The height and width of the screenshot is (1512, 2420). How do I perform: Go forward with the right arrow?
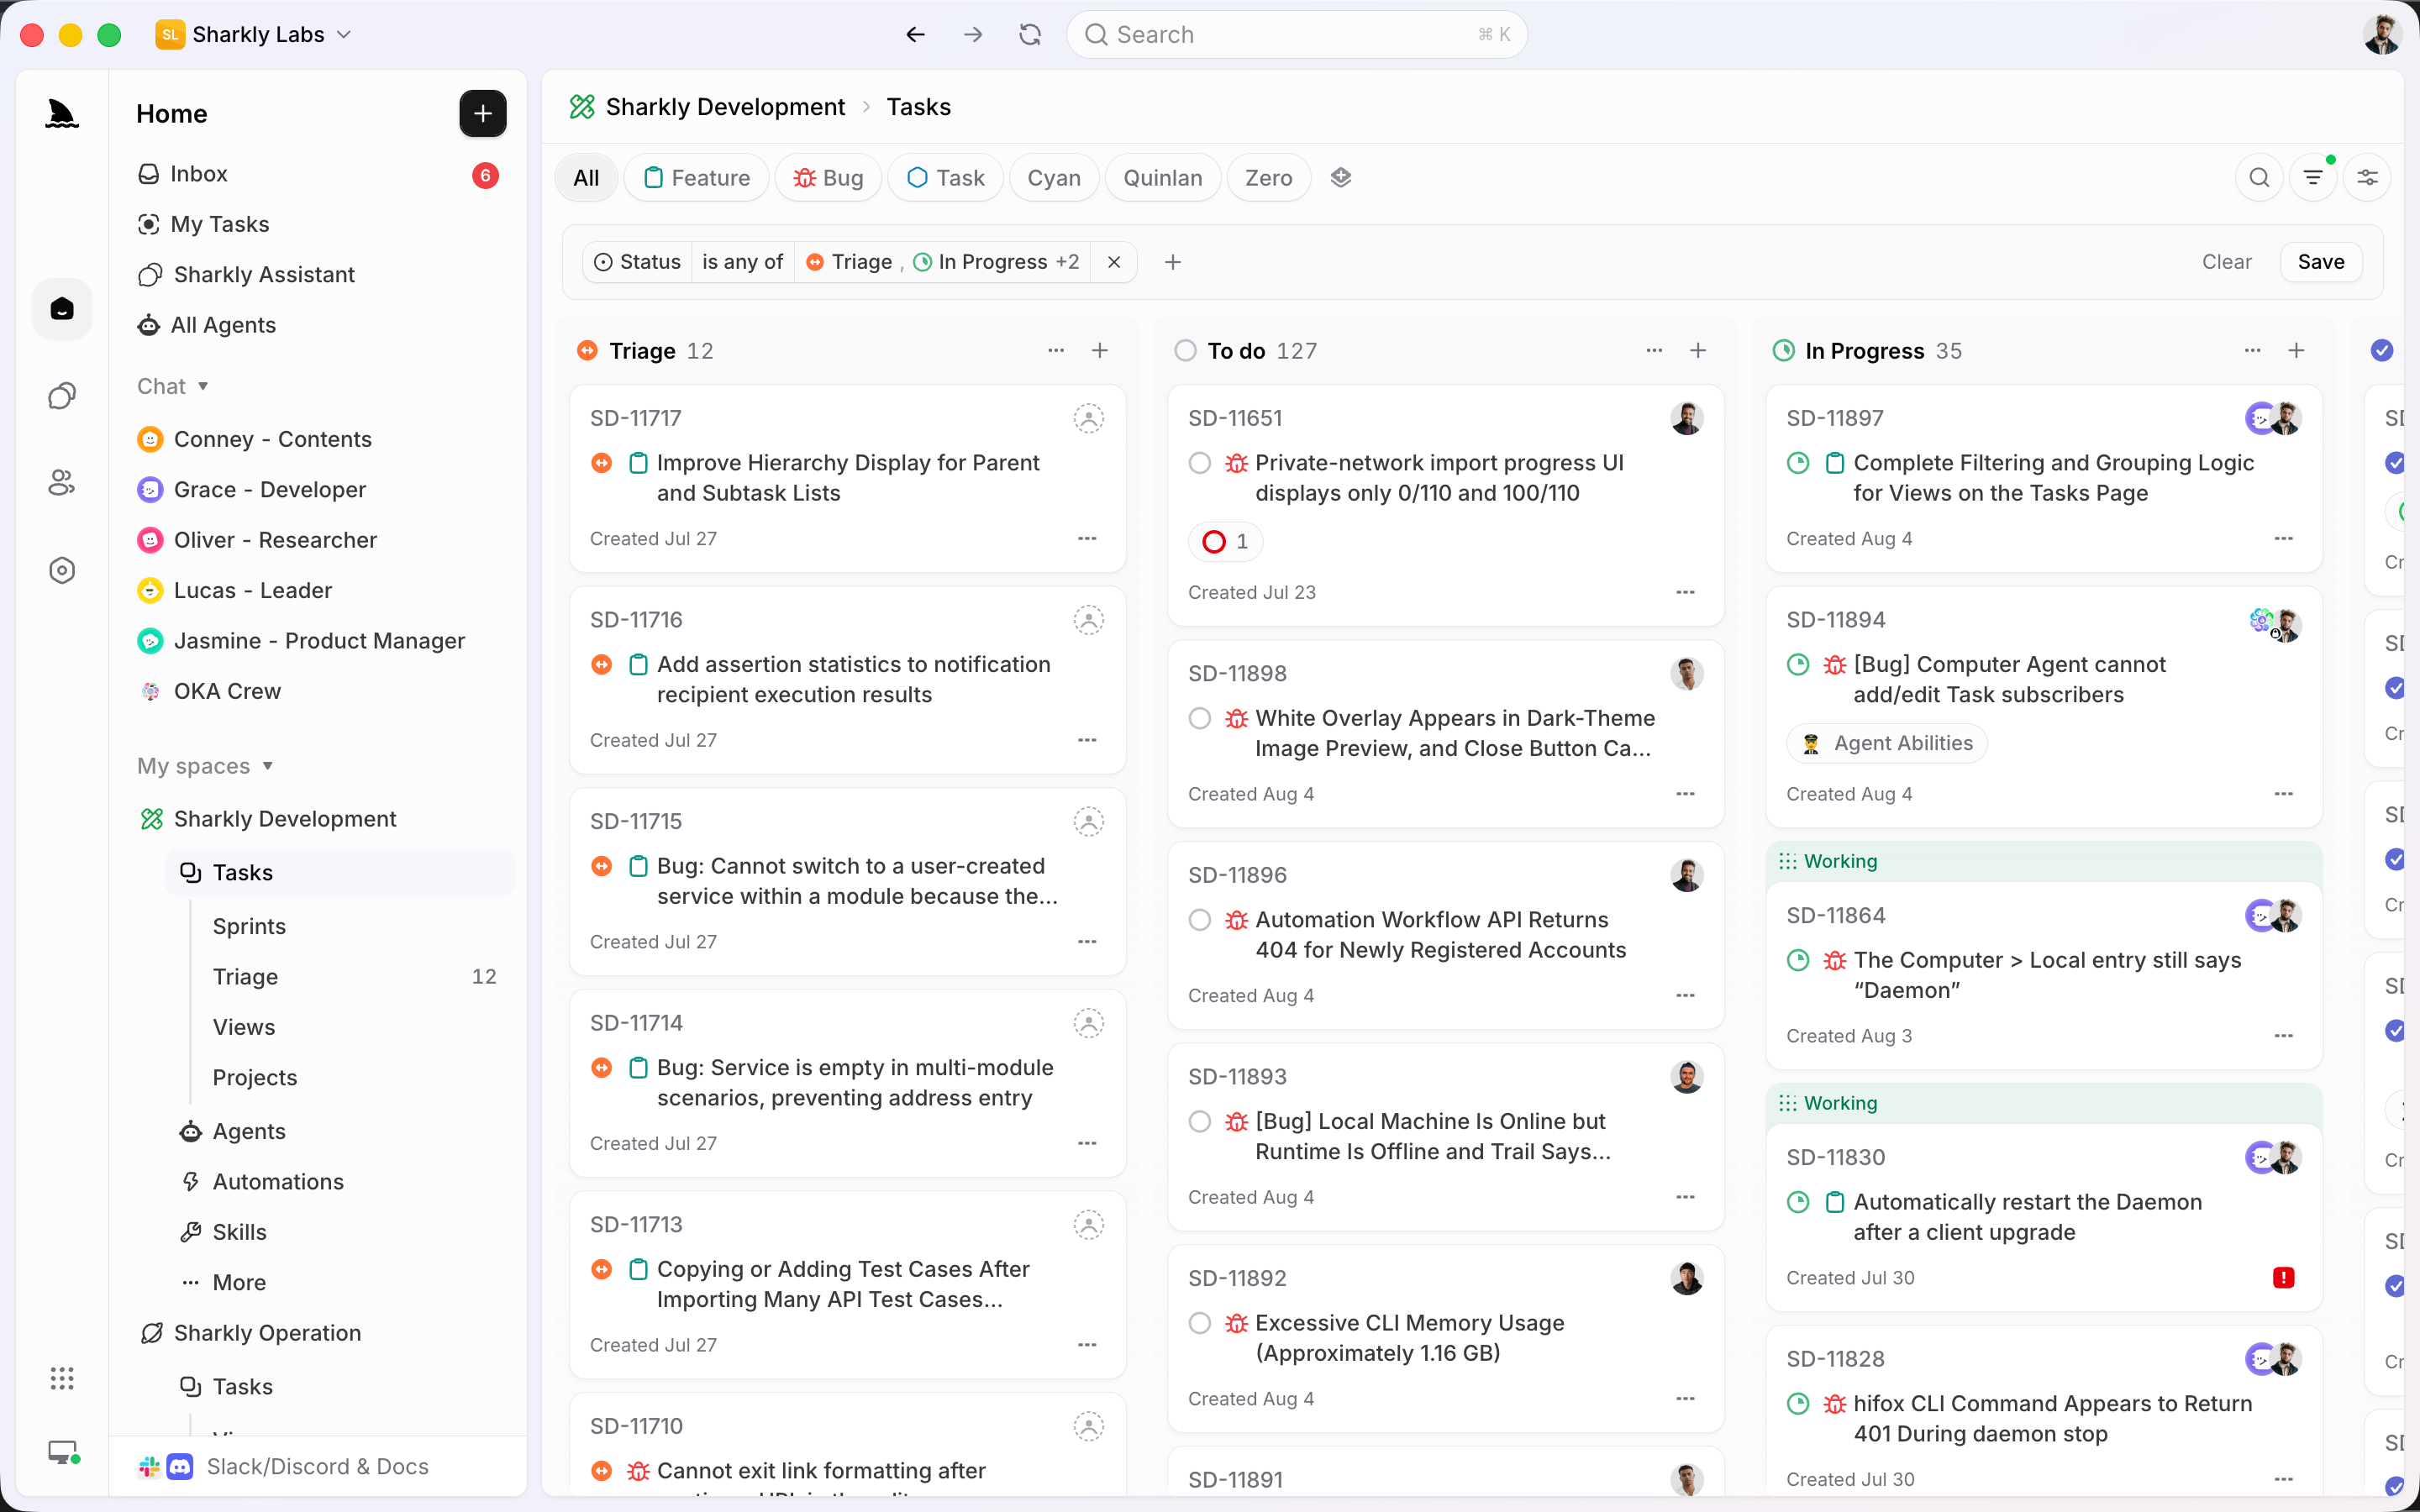[x=973, y=35]
